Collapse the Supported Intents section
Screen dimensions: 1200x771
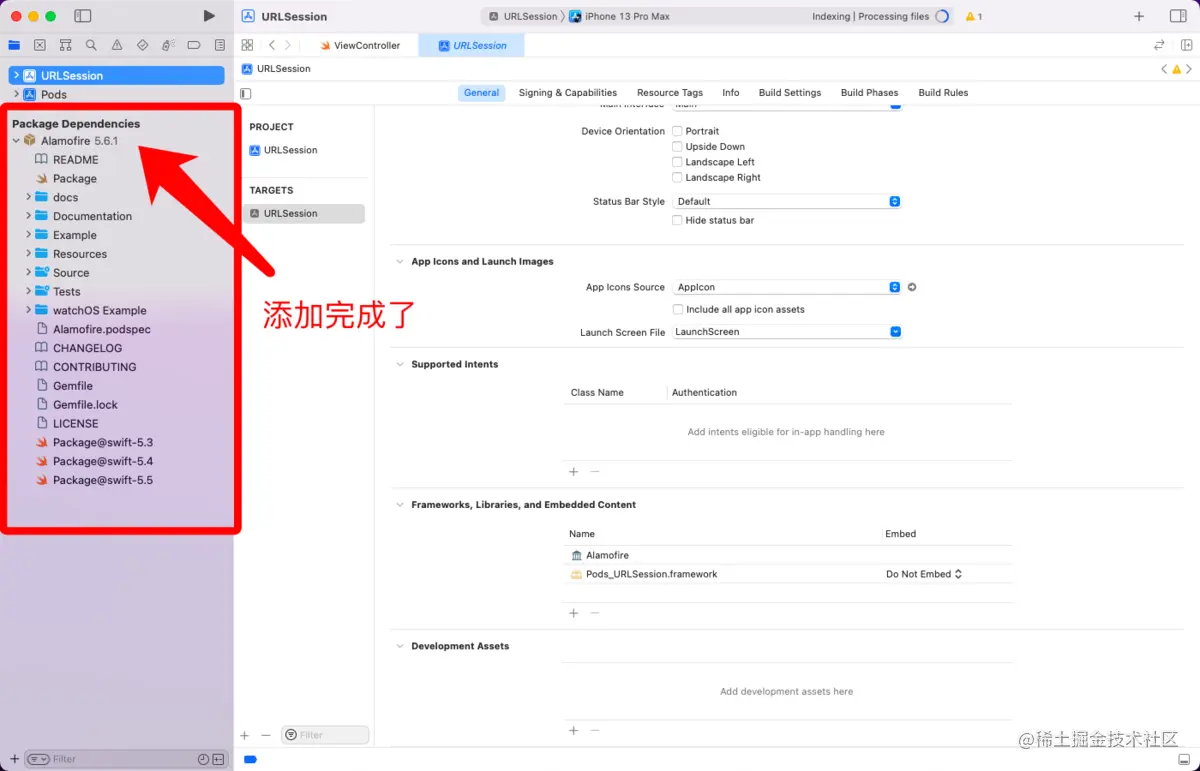click(400, 364)
